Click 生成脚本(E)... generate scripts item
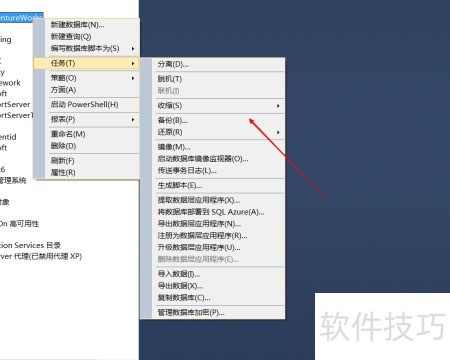The width and height of the screenshot is (450, 360). pos(180,185)
